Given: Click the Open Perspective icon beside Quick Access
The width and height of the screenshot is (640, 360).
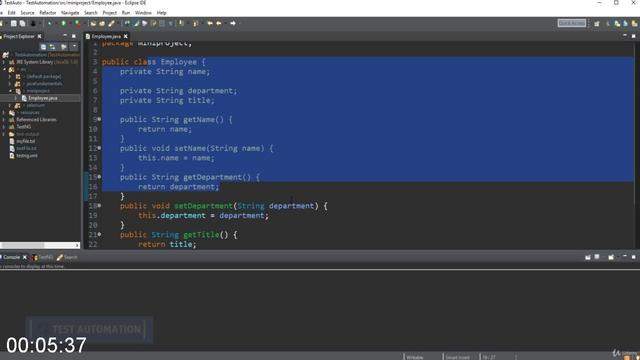Looking at the screenshot, I should [x=597, y=24].
